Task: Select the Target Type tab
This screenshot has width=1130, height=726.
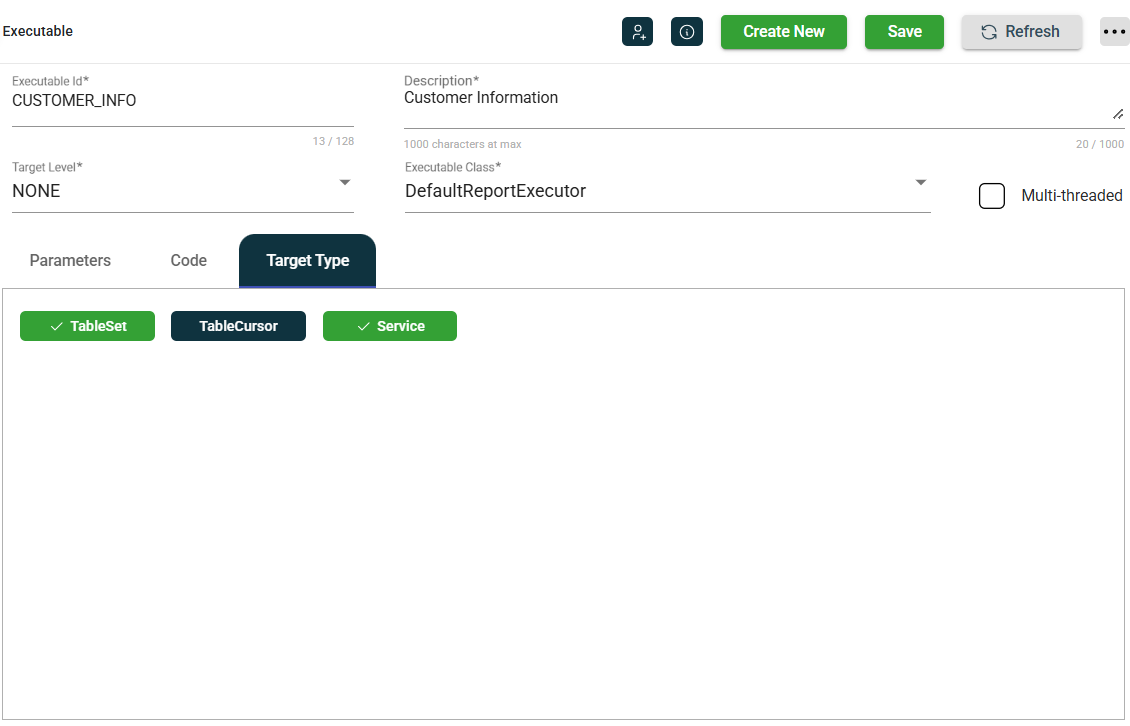Action: click(x=307, y=261)
